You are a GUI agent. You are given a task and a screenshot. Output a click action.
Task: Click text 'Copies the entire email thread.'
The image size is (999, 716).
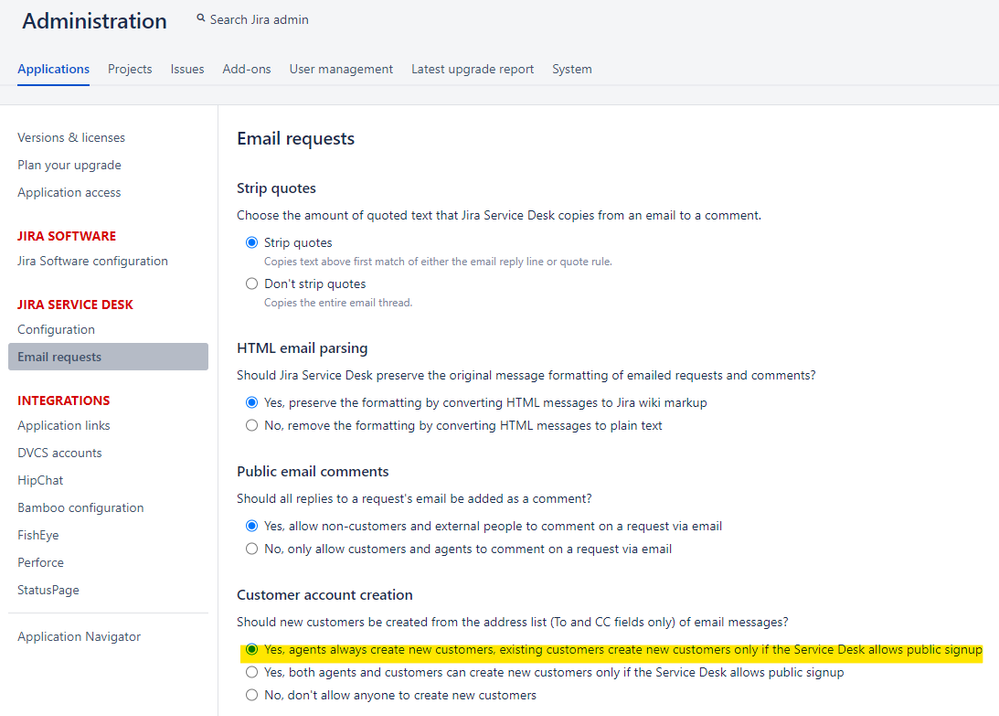pyautogui.click(x=338, y=303)
